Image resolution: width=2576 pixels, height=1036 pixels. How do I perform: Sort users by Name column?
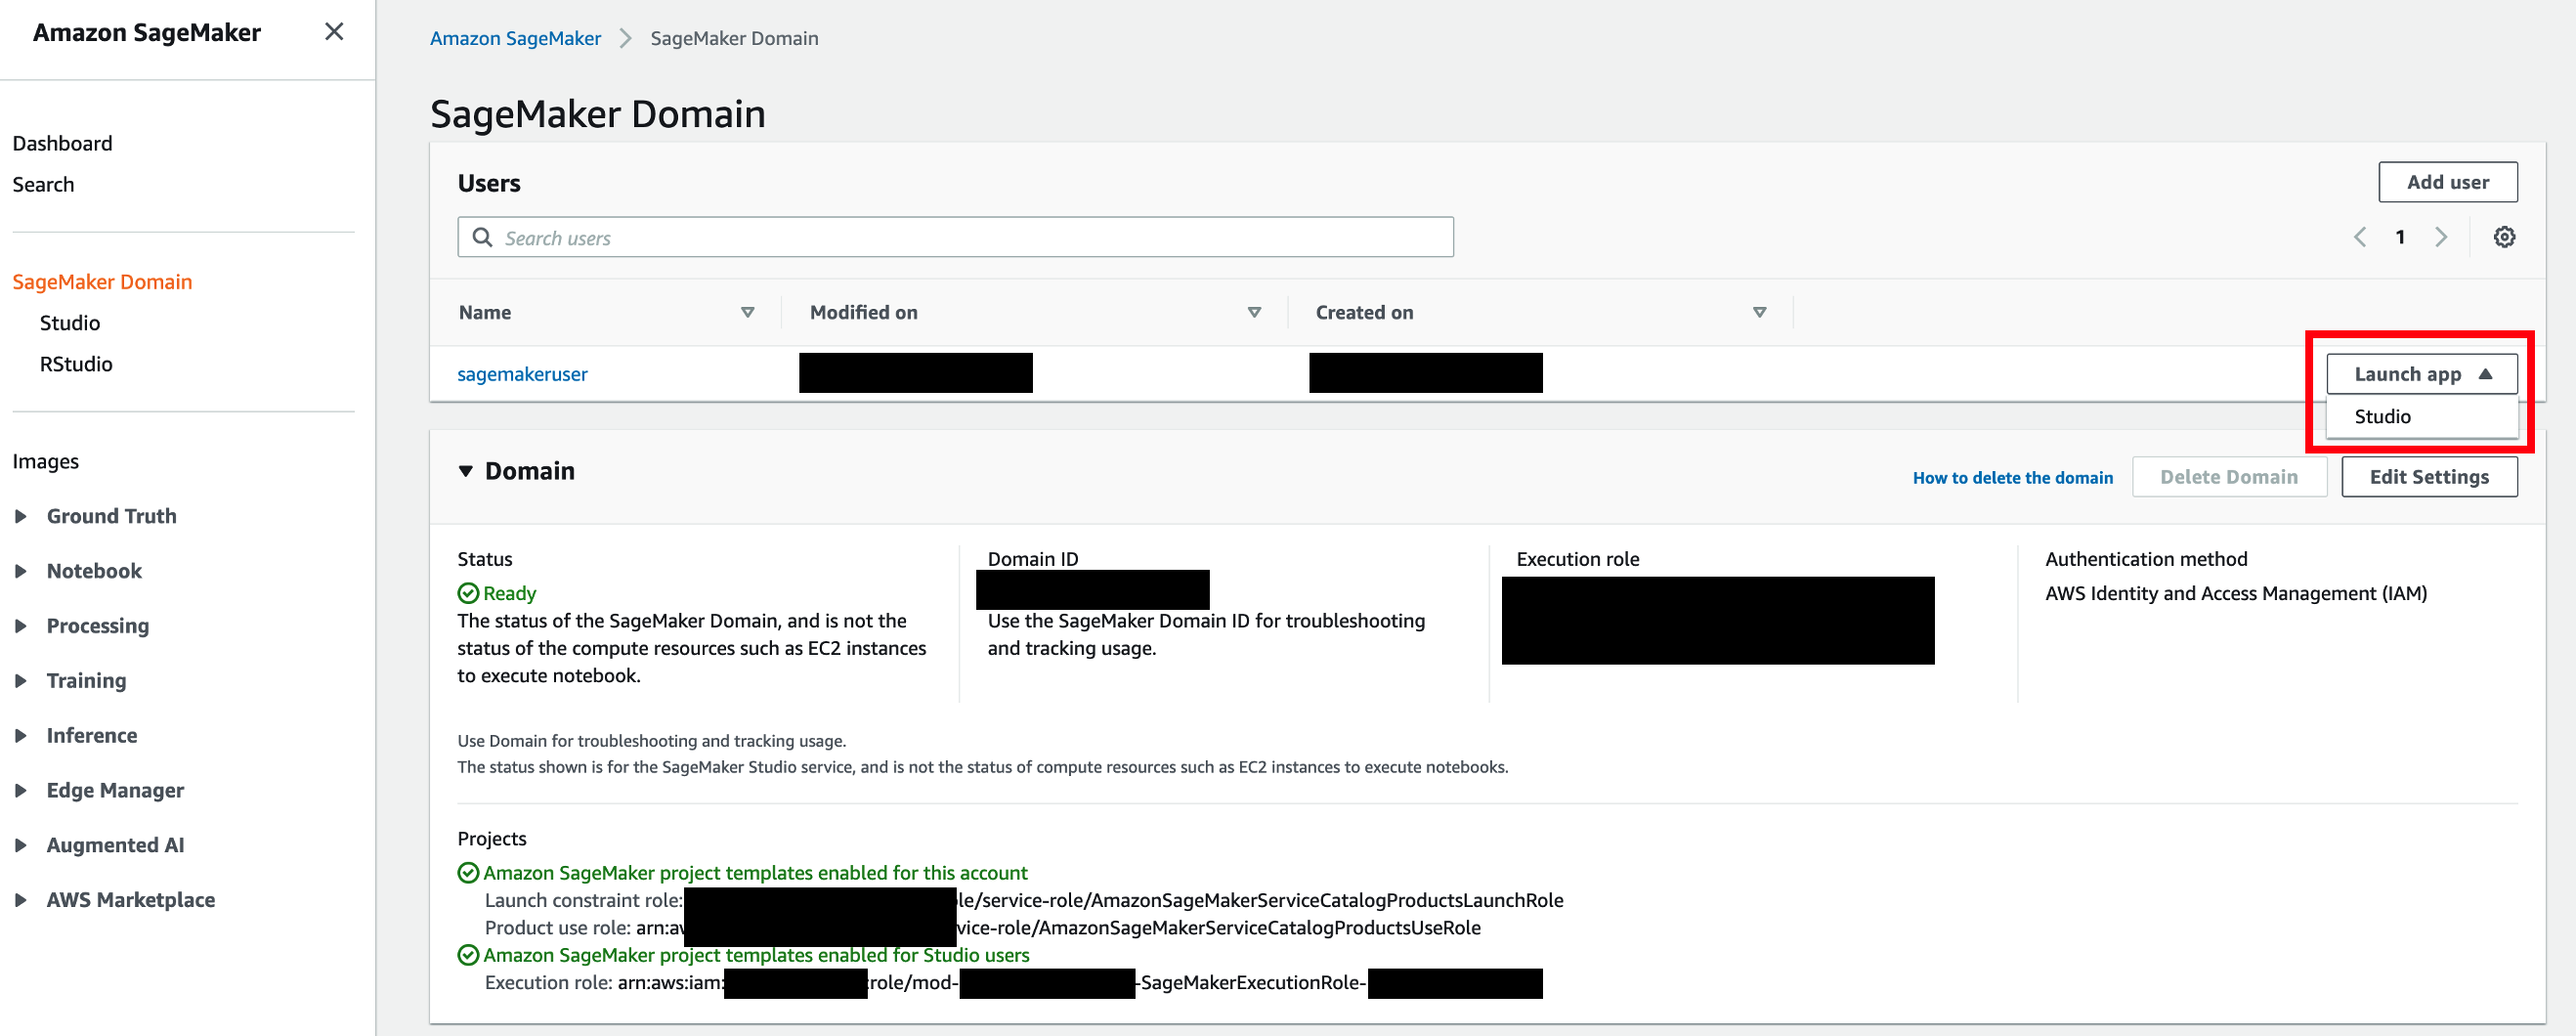tap(747, 312)
